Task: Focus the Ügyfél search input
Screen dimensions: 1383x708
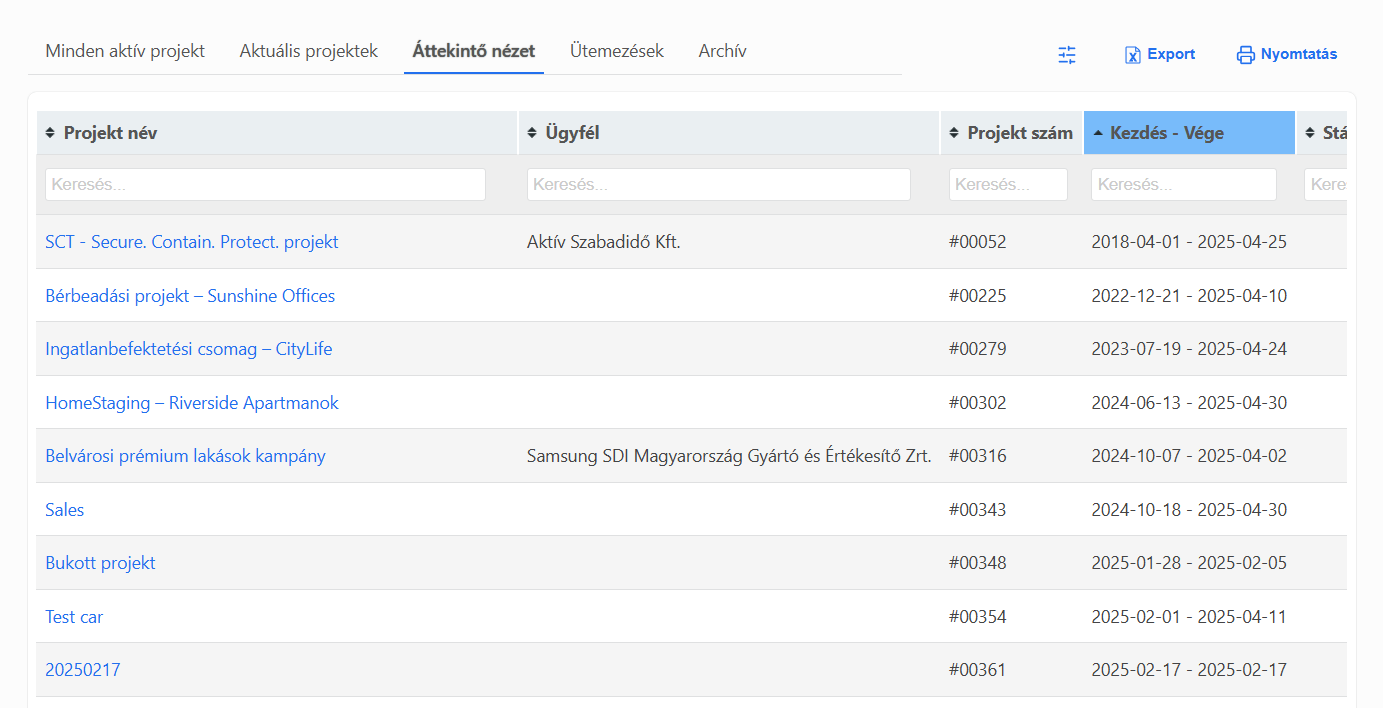Action: tap(718, 185)
